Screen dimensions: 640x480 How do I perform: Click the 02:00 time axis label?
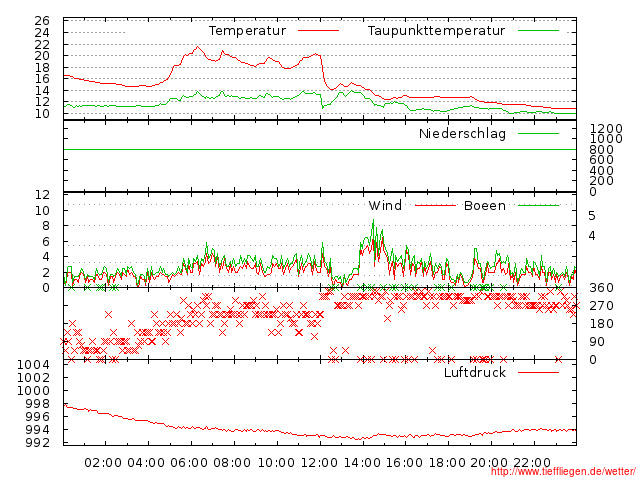click(x=103, y=463)
